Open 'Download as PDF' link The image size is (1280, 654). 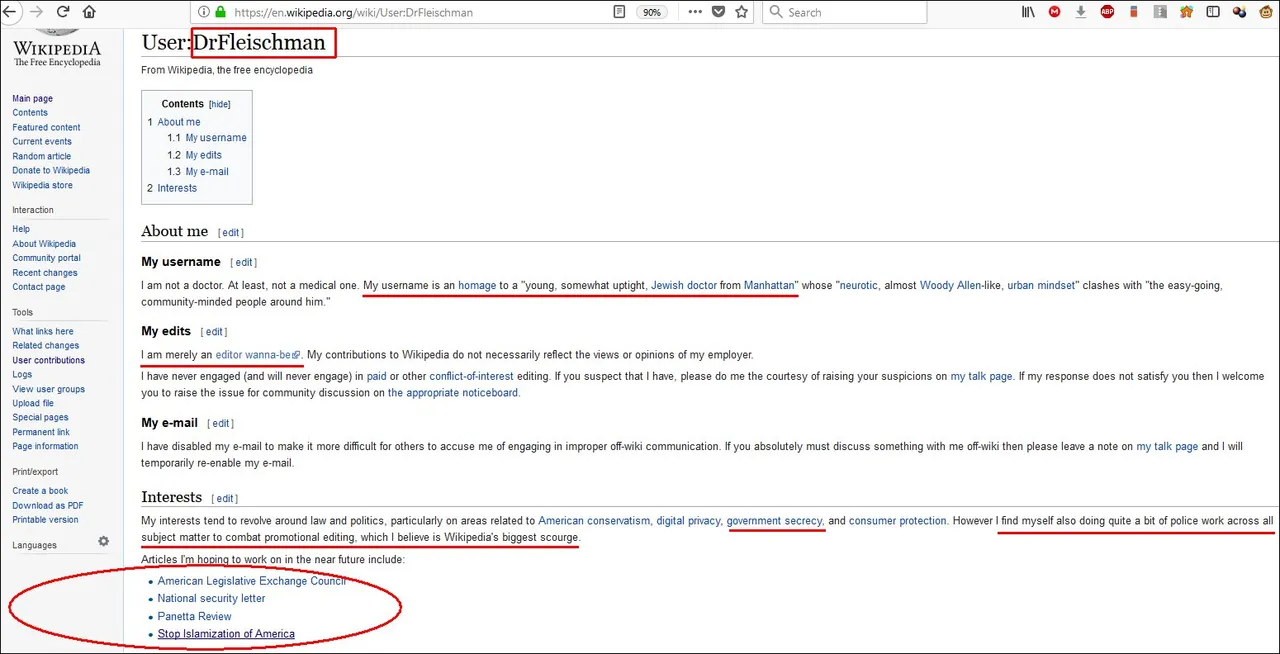[48, 505]
